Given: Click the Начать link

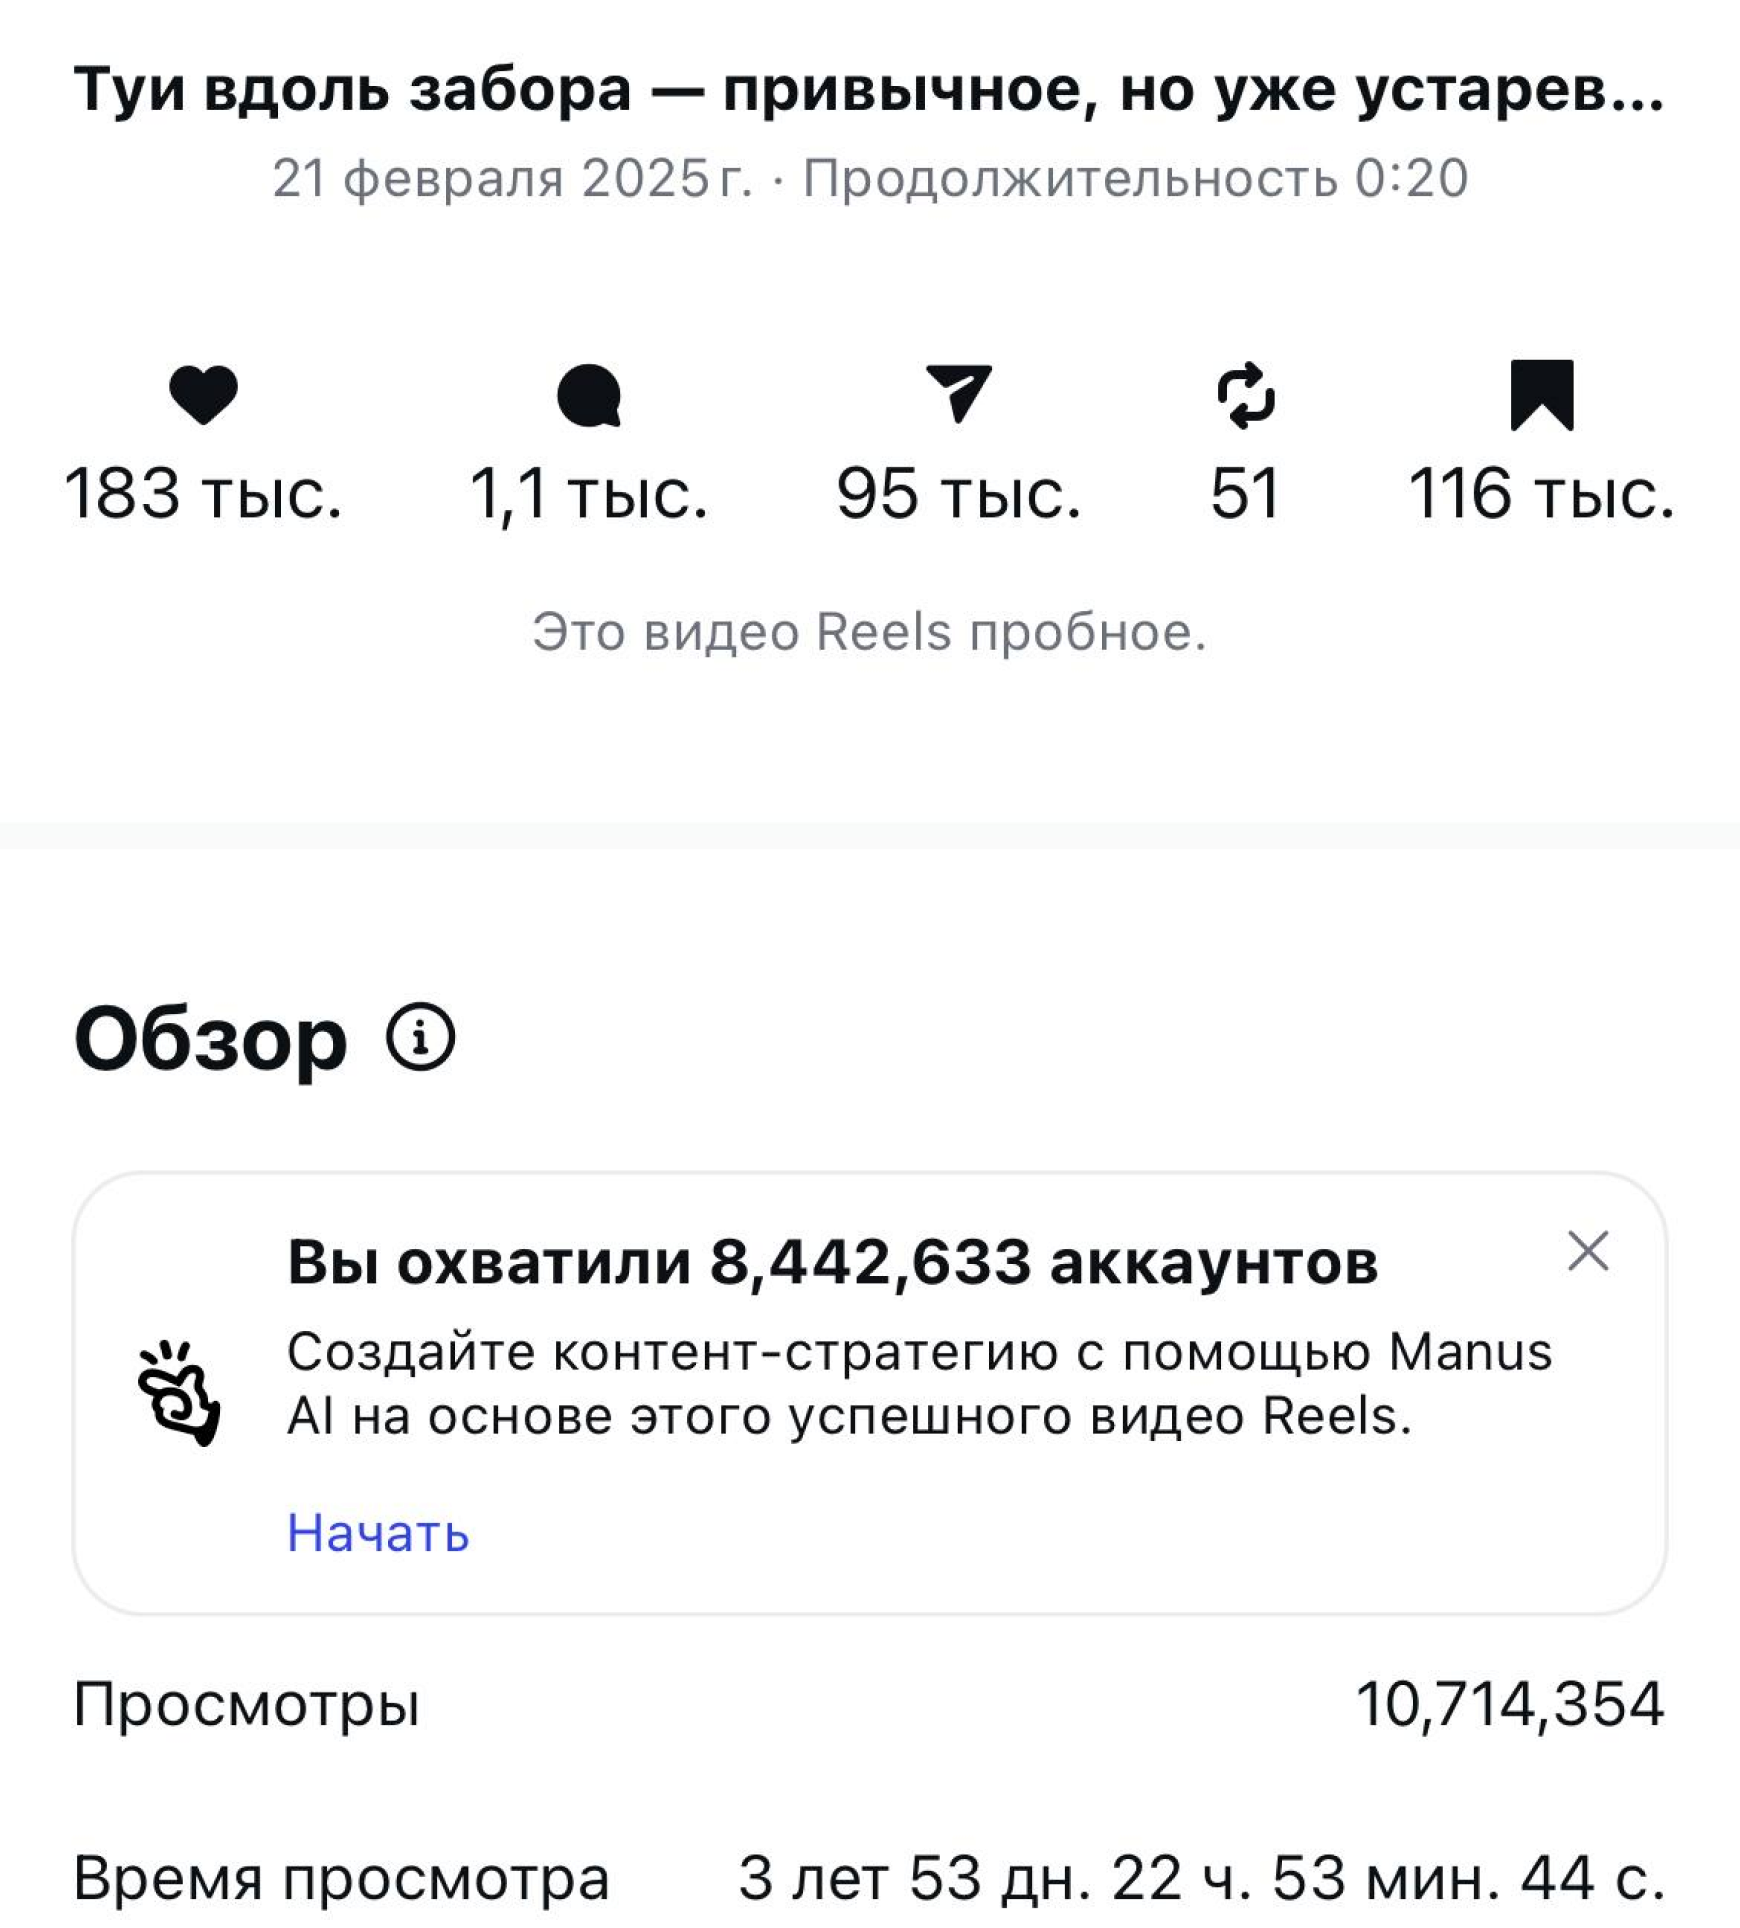Looking at the screenshot, I should click(378, 1533).
